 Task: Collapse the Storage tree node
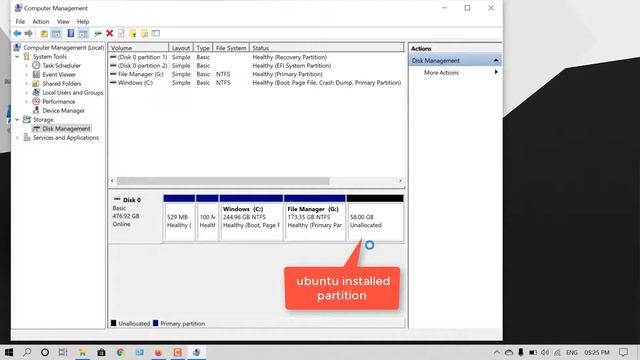pos(17,120)
